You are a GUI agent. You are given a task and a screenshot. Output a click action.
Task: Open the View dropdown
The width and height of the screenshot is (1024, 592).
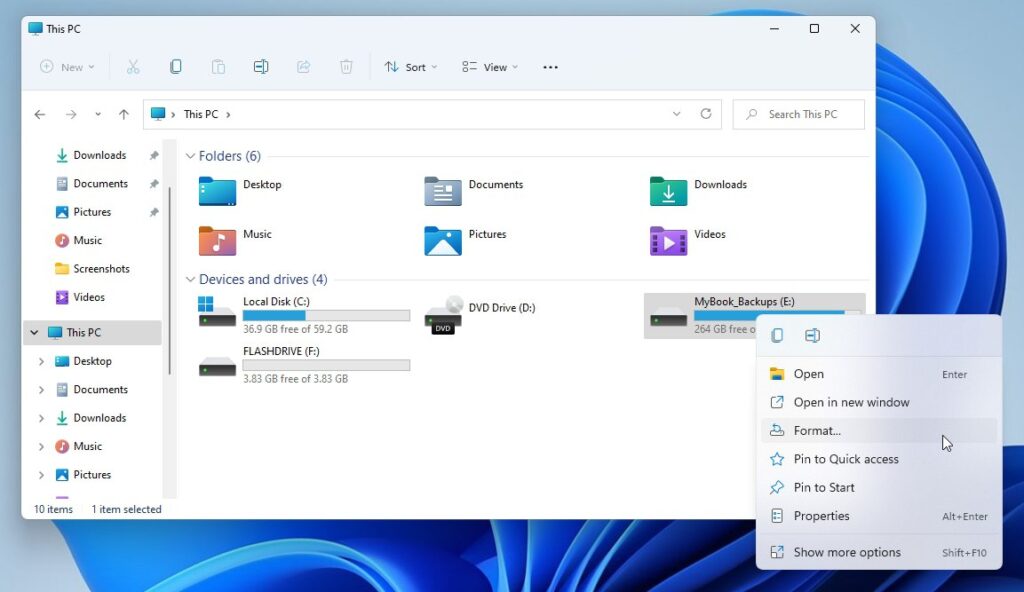488,66
